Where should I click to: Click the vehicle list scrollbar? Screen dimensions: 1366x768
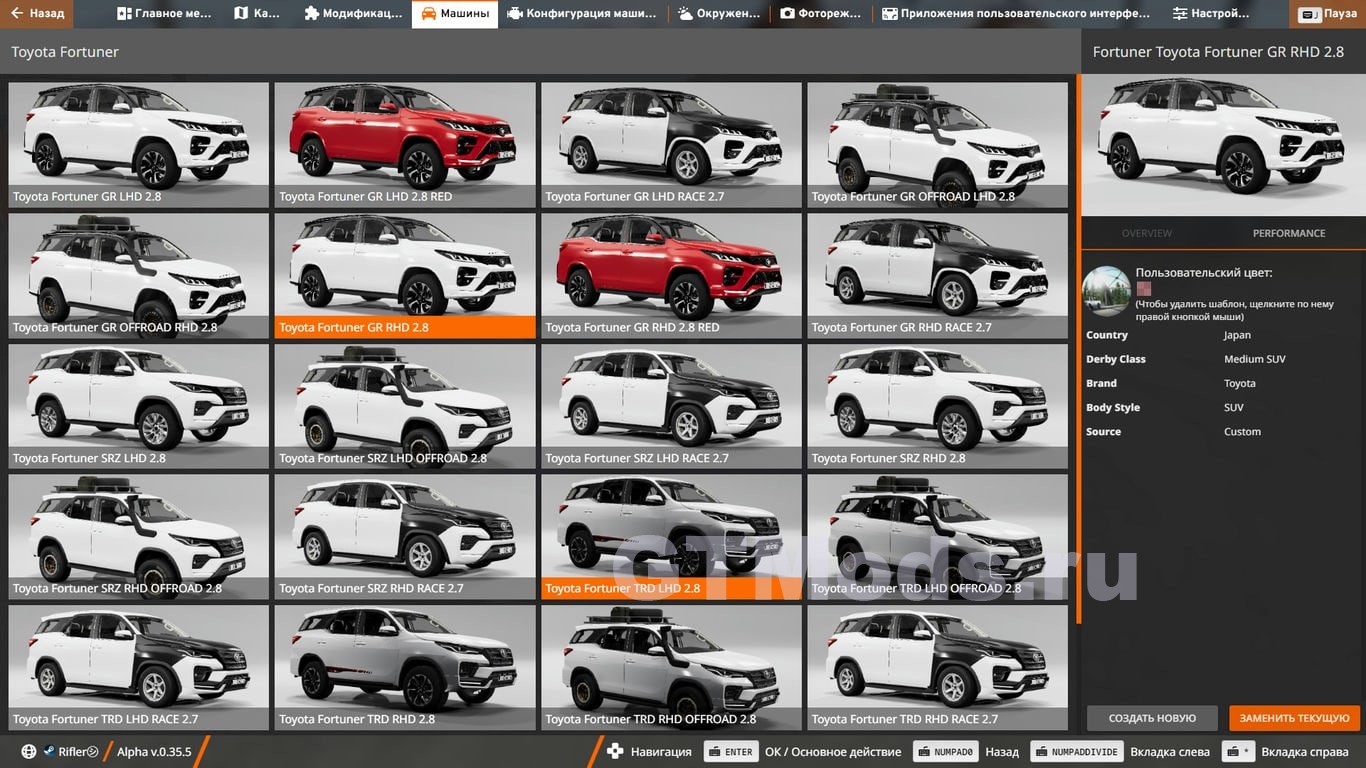pyautogui.click(x=1078, y=348)
